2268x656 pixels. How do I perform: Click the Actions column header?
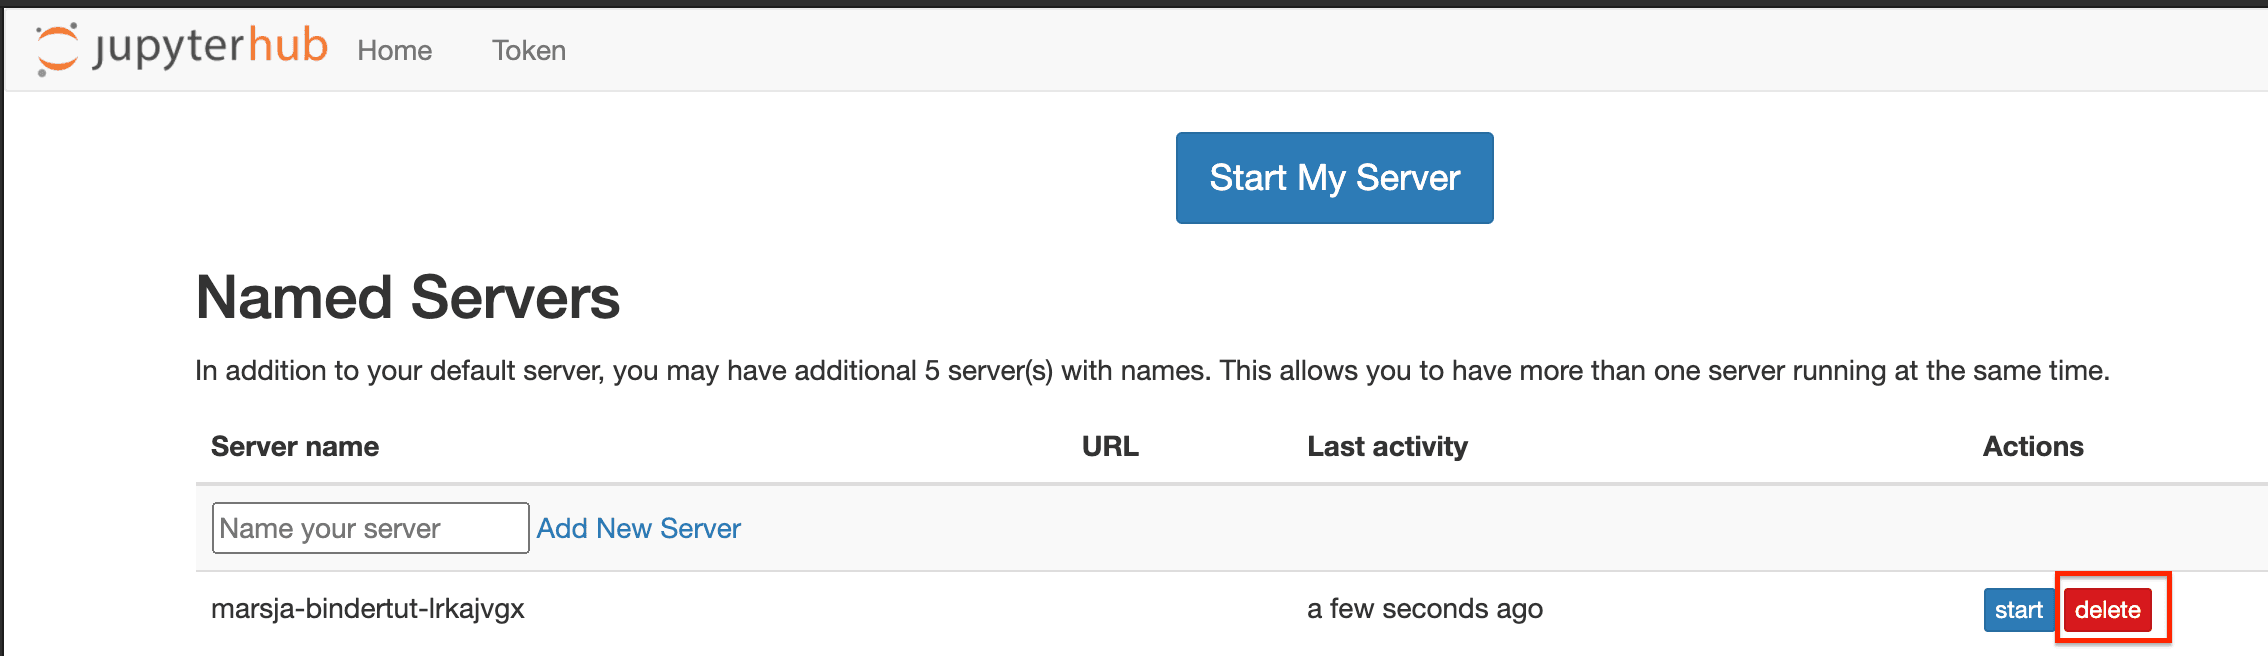[2032, 447]
